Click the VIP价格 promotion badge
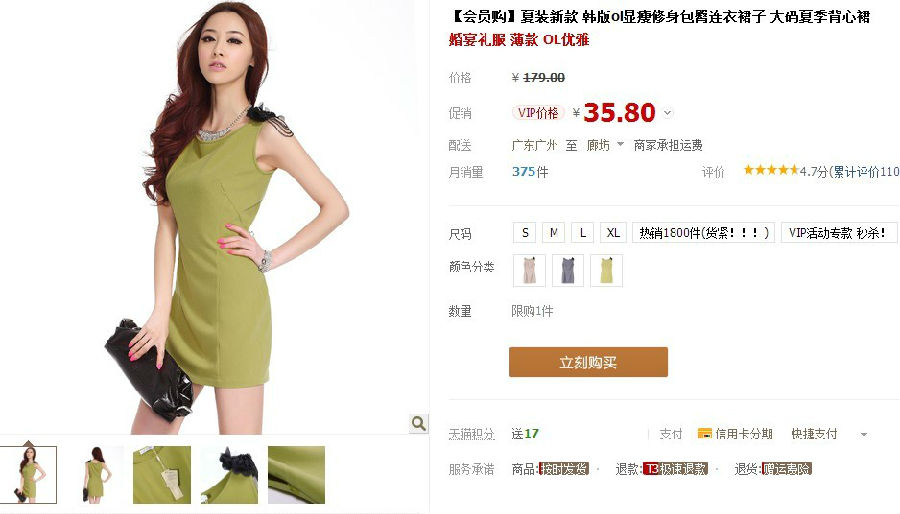 pos(538,112)
